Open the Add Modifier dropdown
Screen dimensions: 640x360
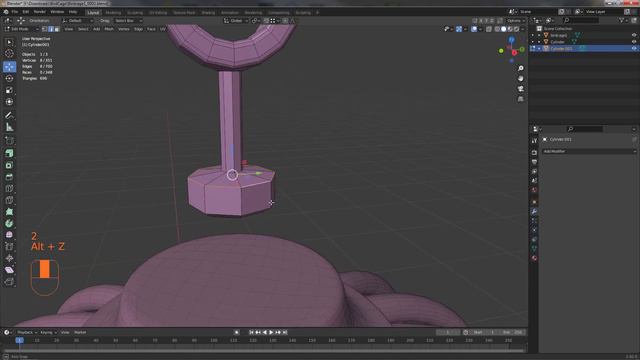(x=589, y=151)
